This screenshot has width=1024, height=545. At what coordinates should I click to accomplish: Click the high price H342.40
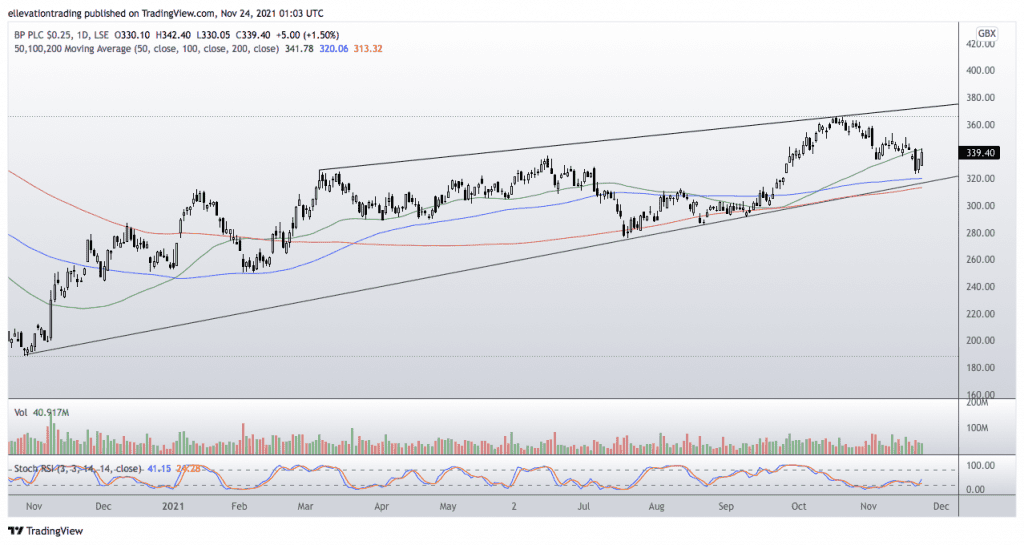click(x=173, y=35)
